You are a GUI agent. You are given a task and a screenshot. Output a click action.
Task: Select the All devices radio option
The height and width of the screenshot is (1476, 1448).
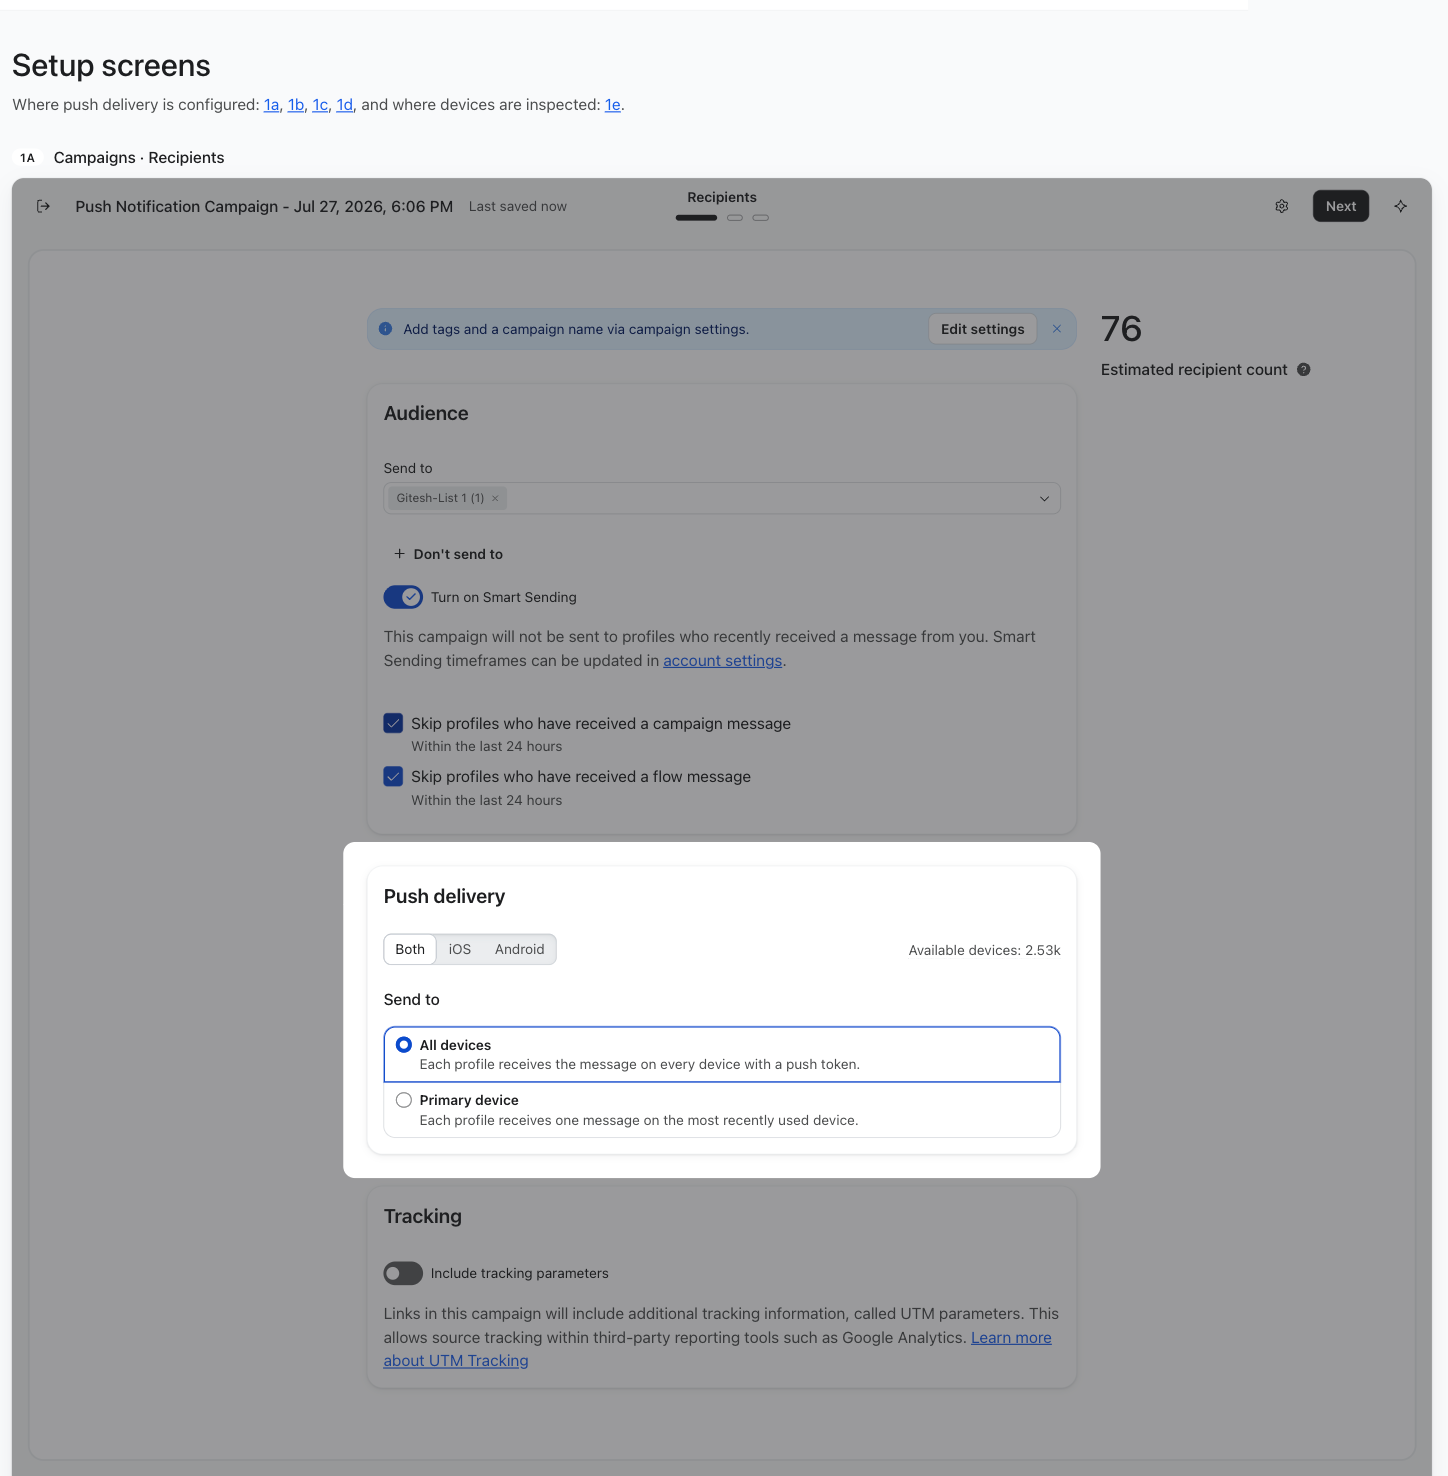pyautogui.click(x=404, y=1045)
